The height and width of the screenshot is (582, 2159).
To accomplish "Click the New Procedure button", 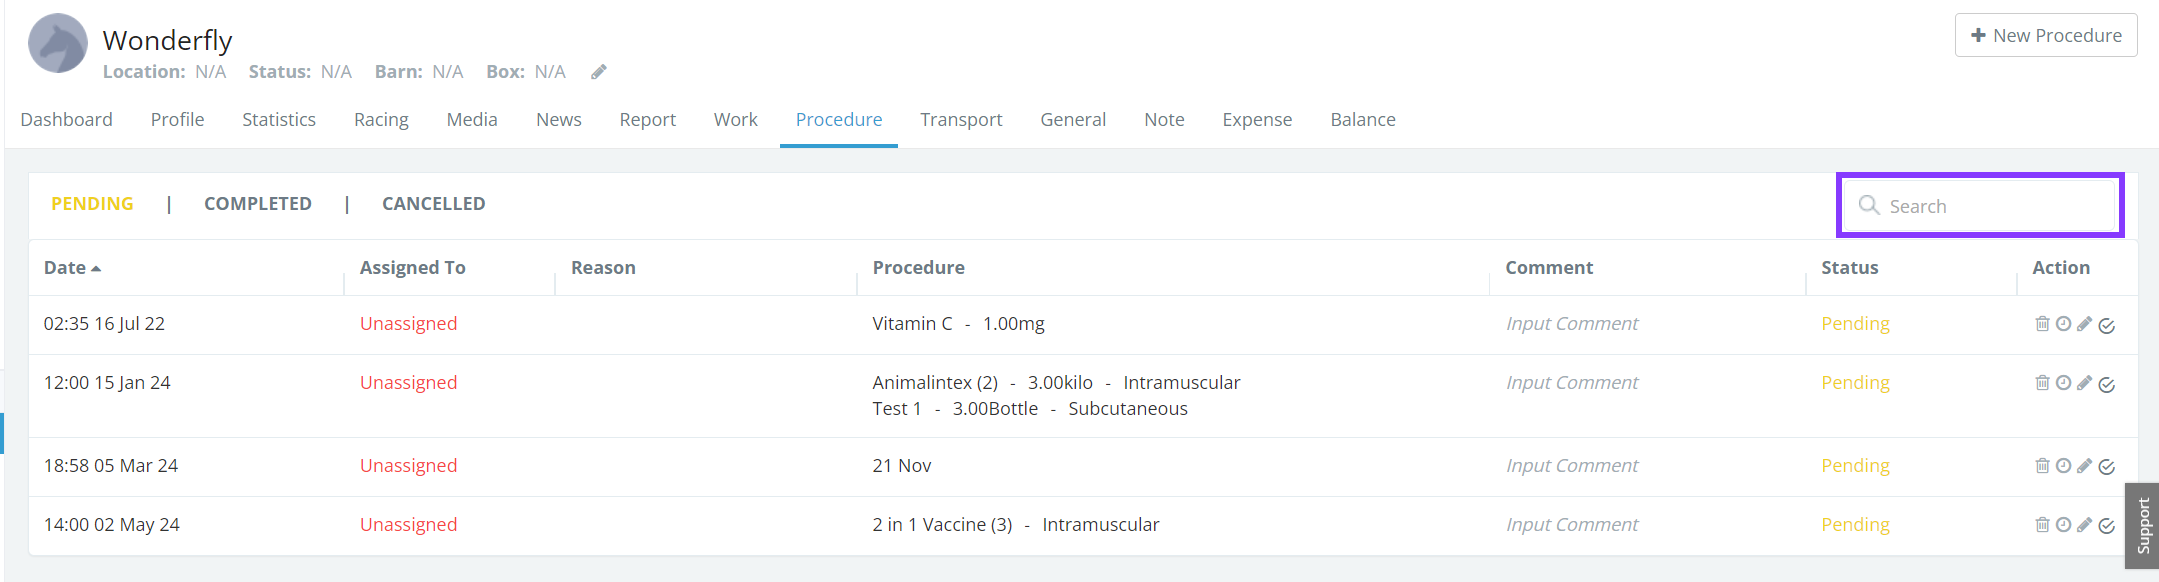I will pyautogui.click(x=2045, y=36).
